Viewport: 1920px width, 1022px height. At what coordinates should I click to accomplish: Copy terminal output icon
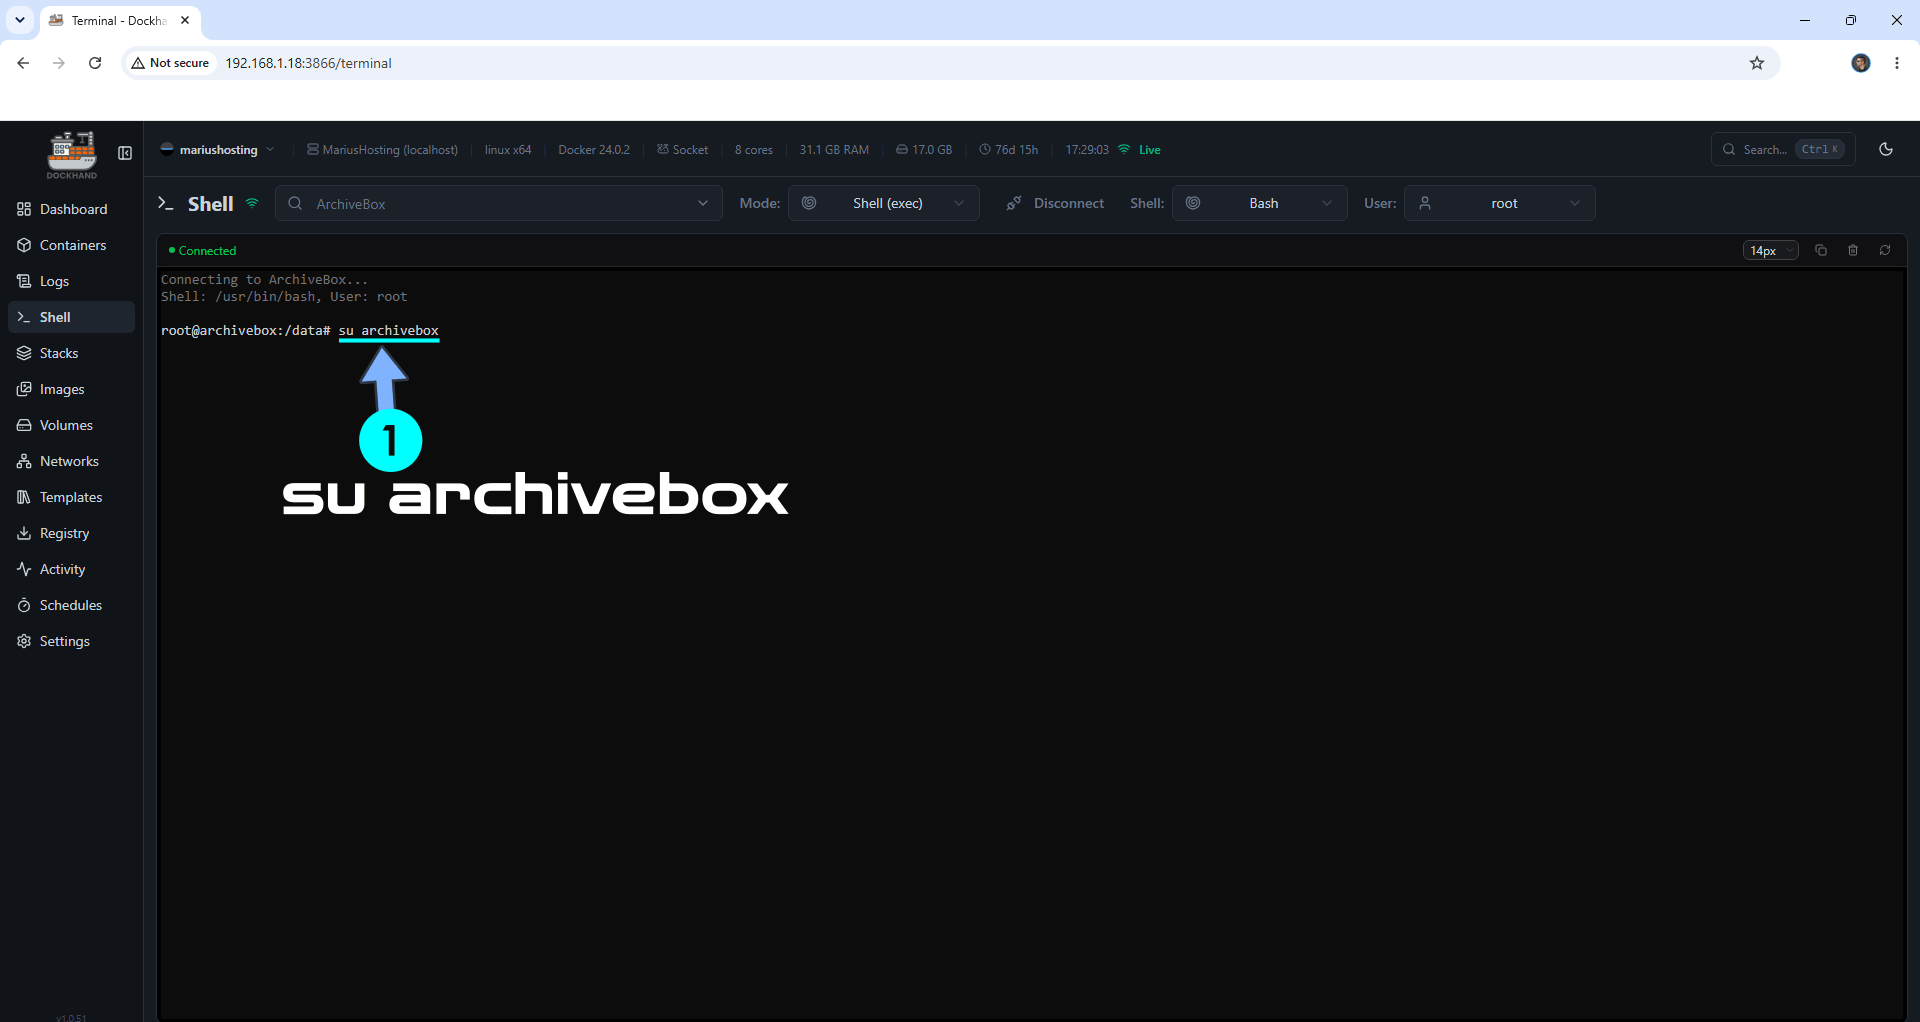(x=1821, y=250)
